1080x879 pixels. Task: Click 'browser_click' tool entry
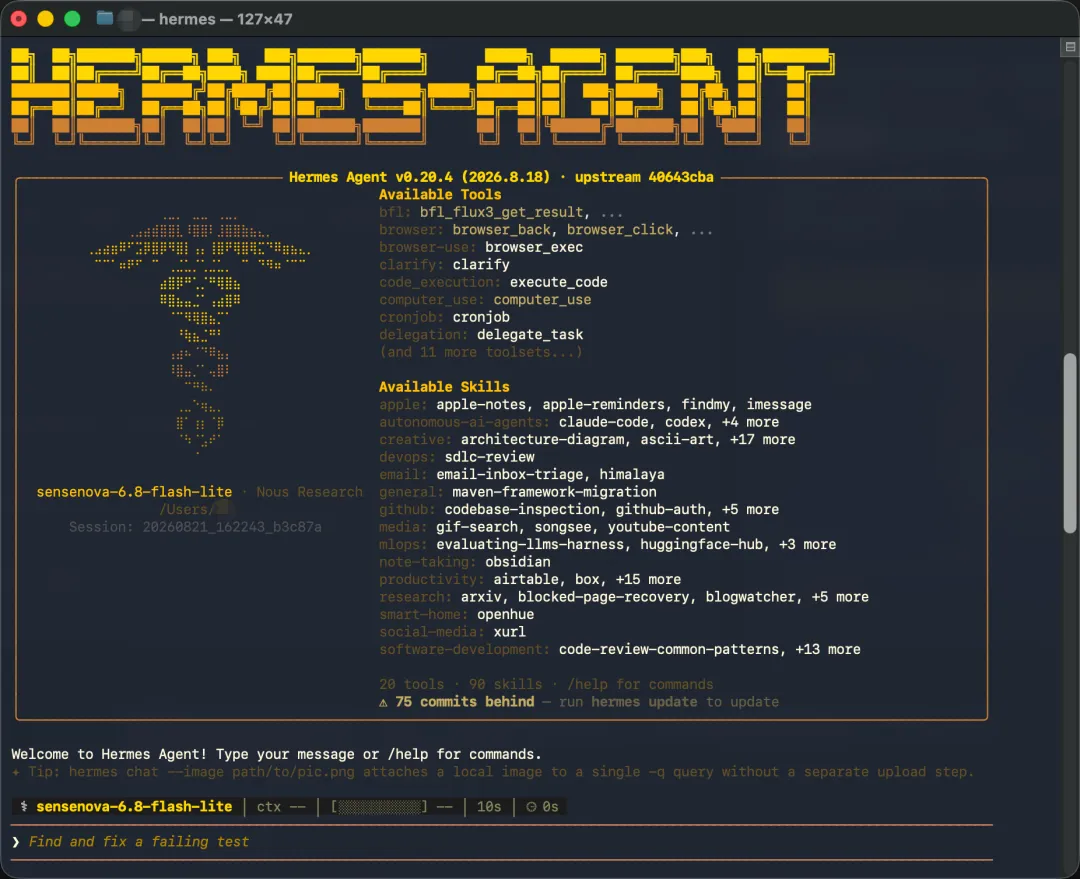[620, 229]
